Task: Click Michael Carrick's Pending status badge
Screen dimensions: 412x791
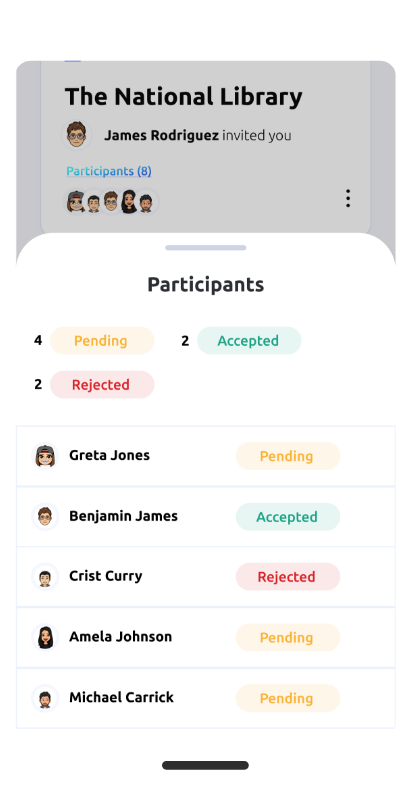Action: pyautogui.click(x=288, y=698)
